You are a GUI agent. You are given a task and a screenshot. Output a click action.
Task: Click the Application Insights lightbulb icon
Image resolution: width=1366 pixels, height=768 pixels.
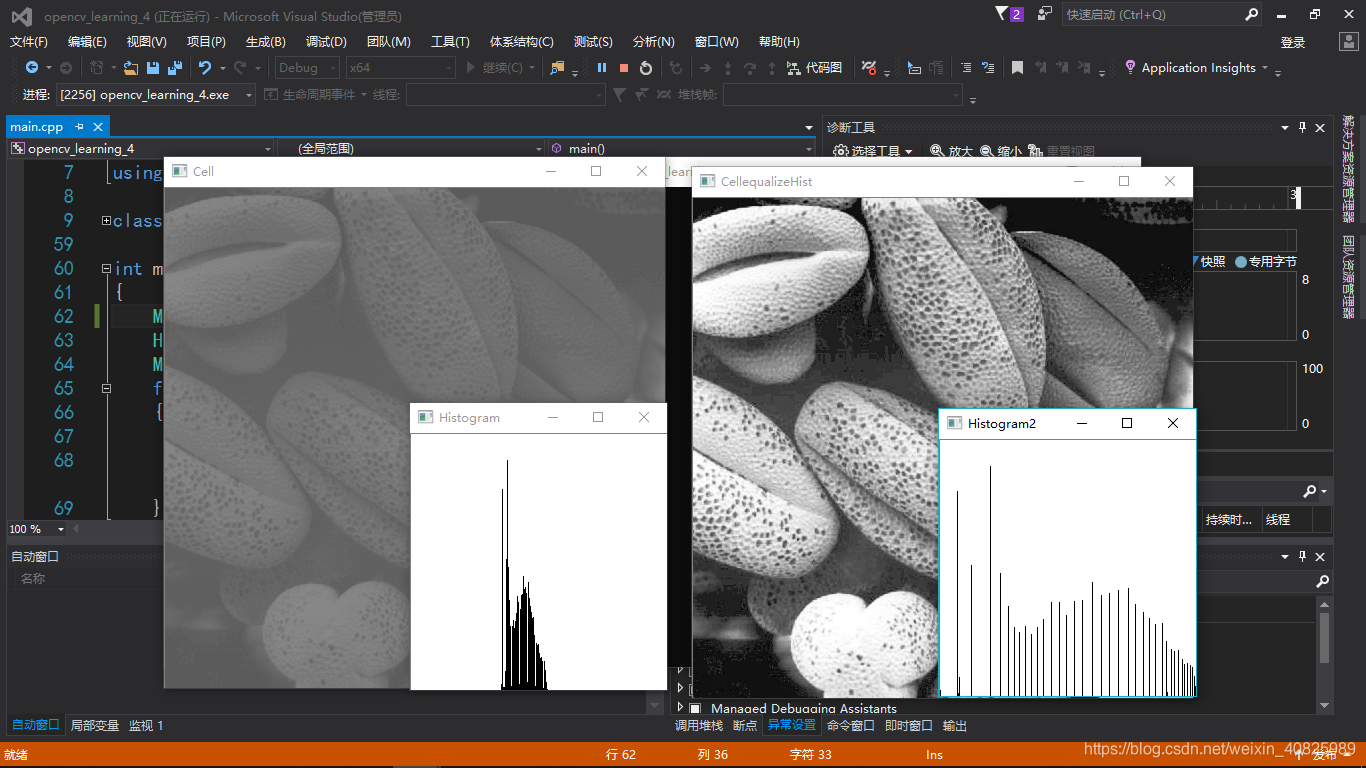(1130, 68)
